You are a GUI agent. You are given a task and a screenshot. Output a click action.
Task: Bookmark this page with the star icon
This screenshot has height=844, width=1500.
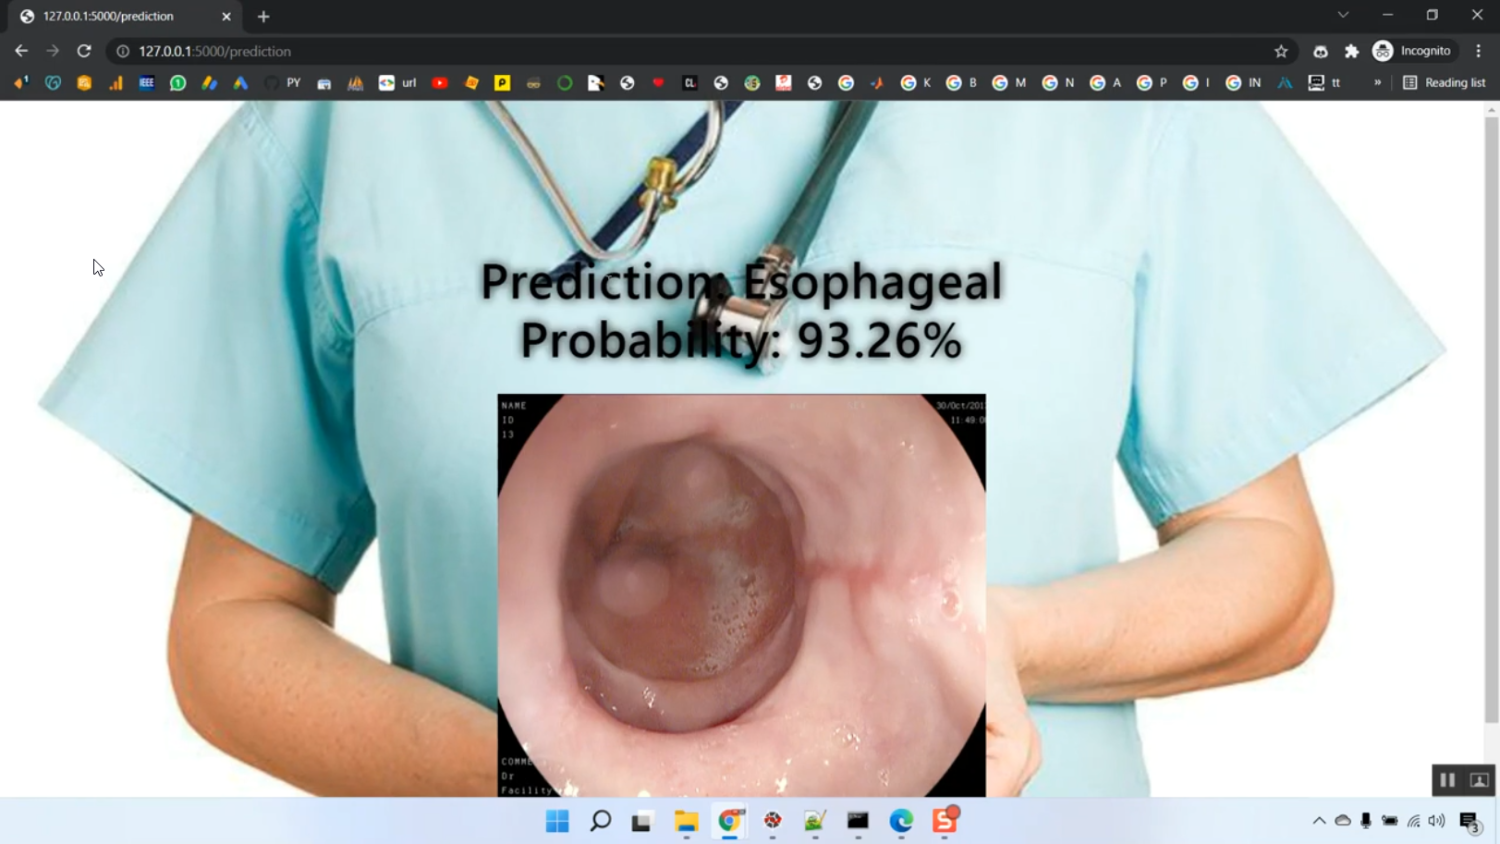click(x=1281, y=51)
